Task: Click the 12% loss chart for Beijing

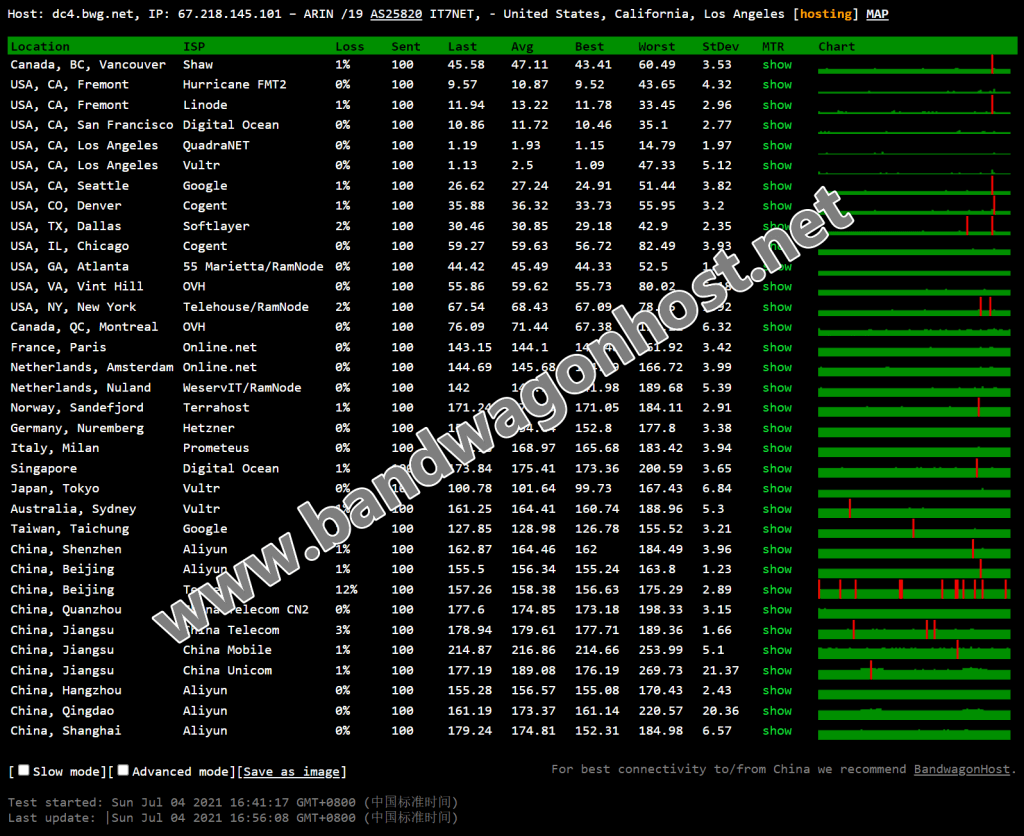Action: click(x=914, y=589)
